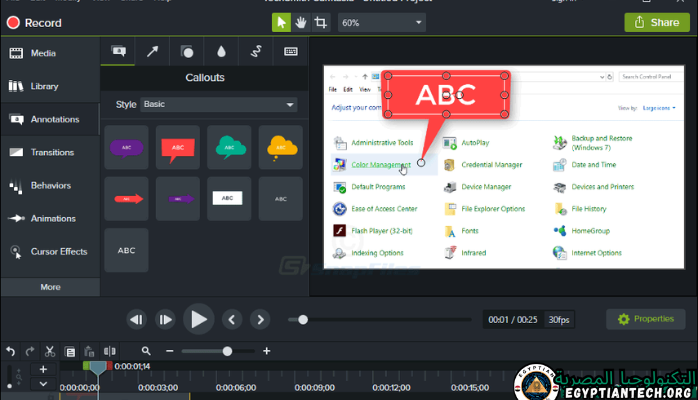
Task: Open the Keystroke Callouts tab
Action: pyautogui.click(x=290, y=51)
